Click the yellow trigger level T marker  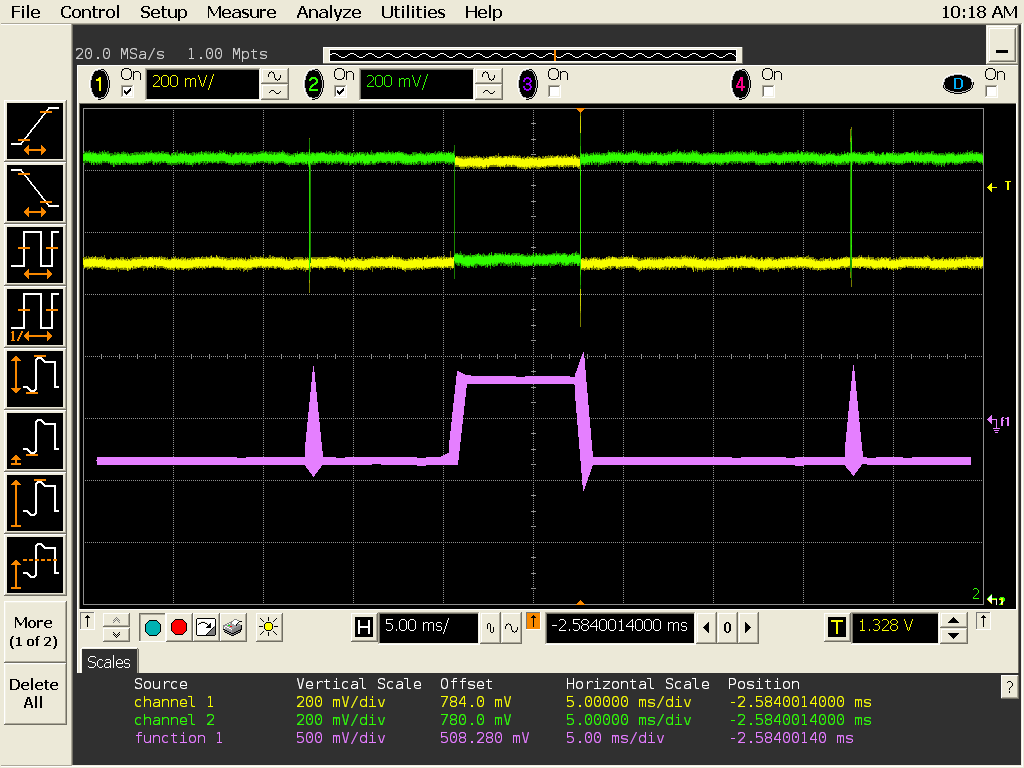tap(1000, 187)
